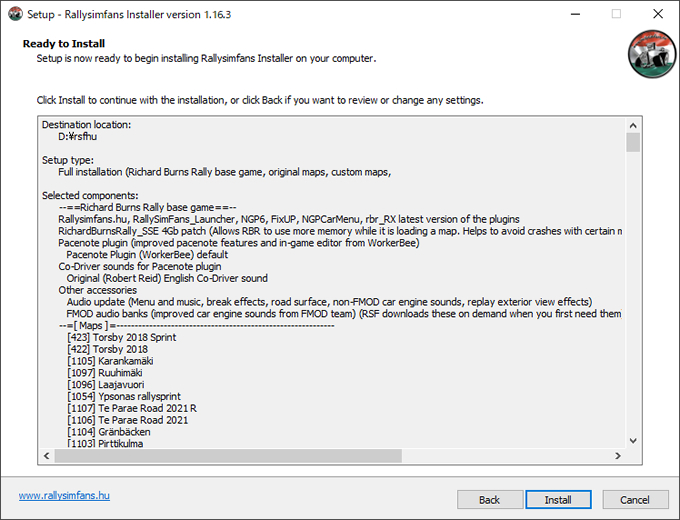
Task: Click 'Original (Robert Reid) English Co-Driver sound'
Action: (167, 278)
